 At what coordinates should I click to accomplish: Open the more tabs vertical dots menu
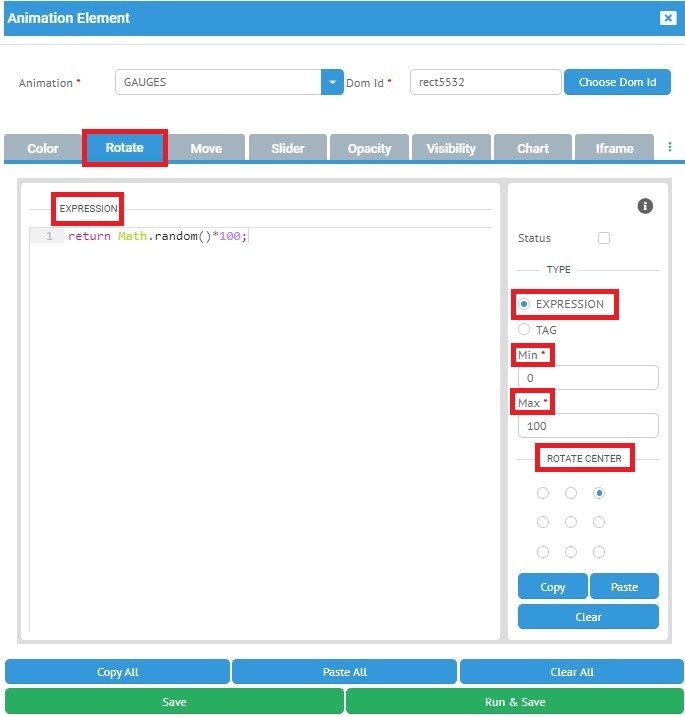click(x=670, y=147)
